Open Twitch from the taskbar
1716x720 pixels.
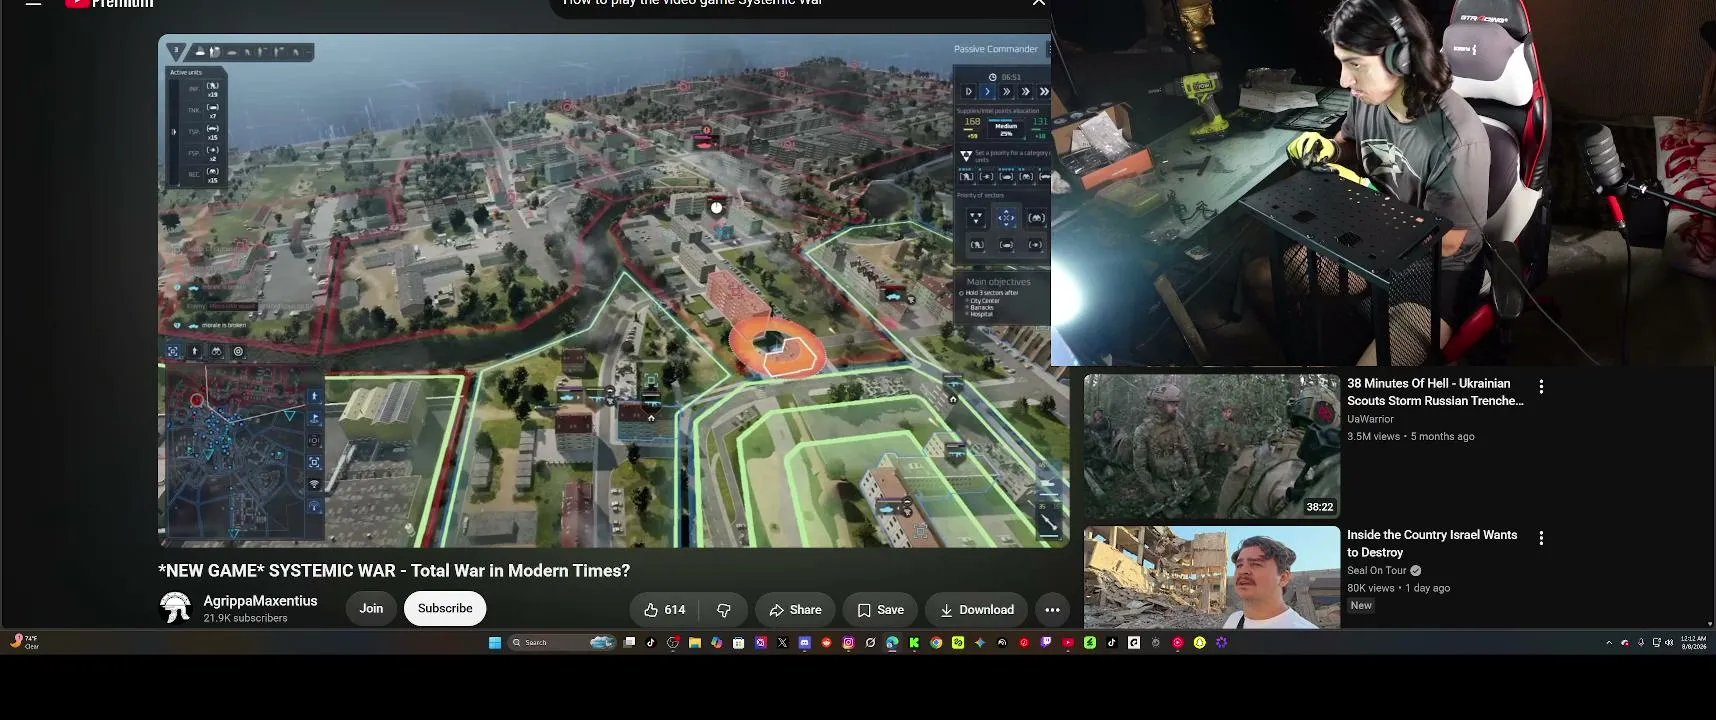coord(1046,643)
